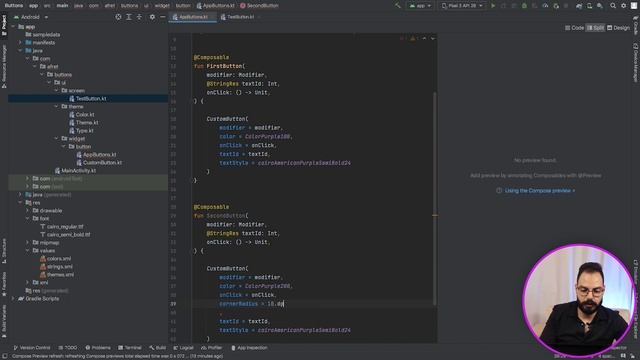Open the Build tool window

[158, 348]
